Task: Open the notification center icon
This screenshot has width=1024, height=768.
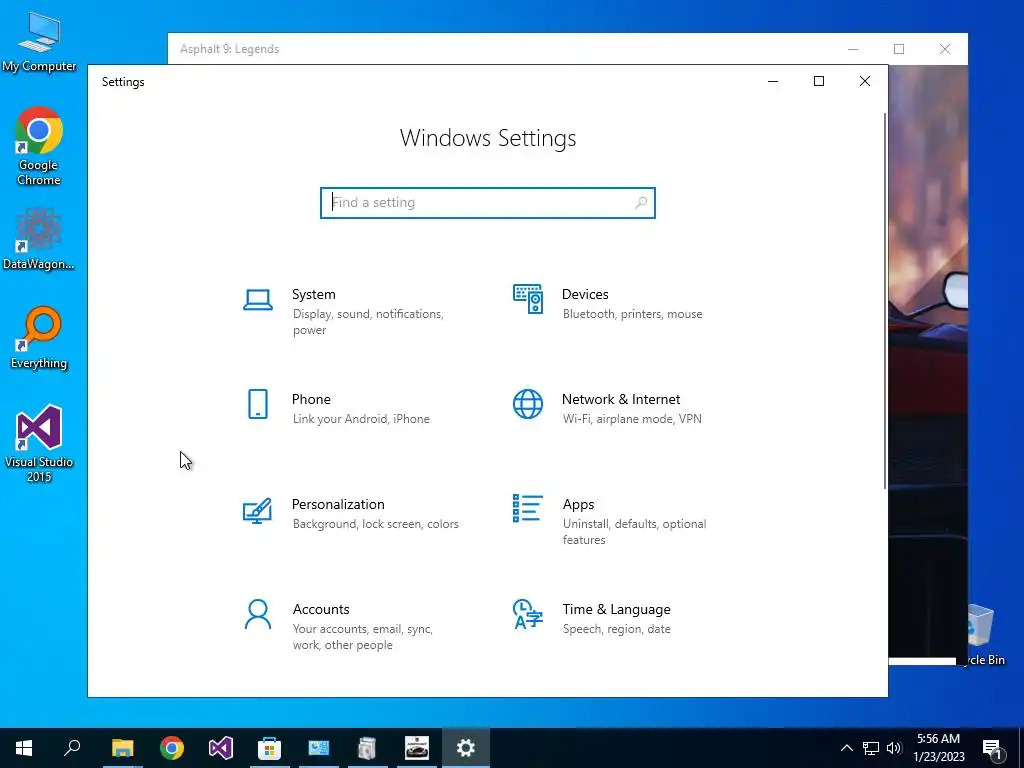Action: coord(992,748)
